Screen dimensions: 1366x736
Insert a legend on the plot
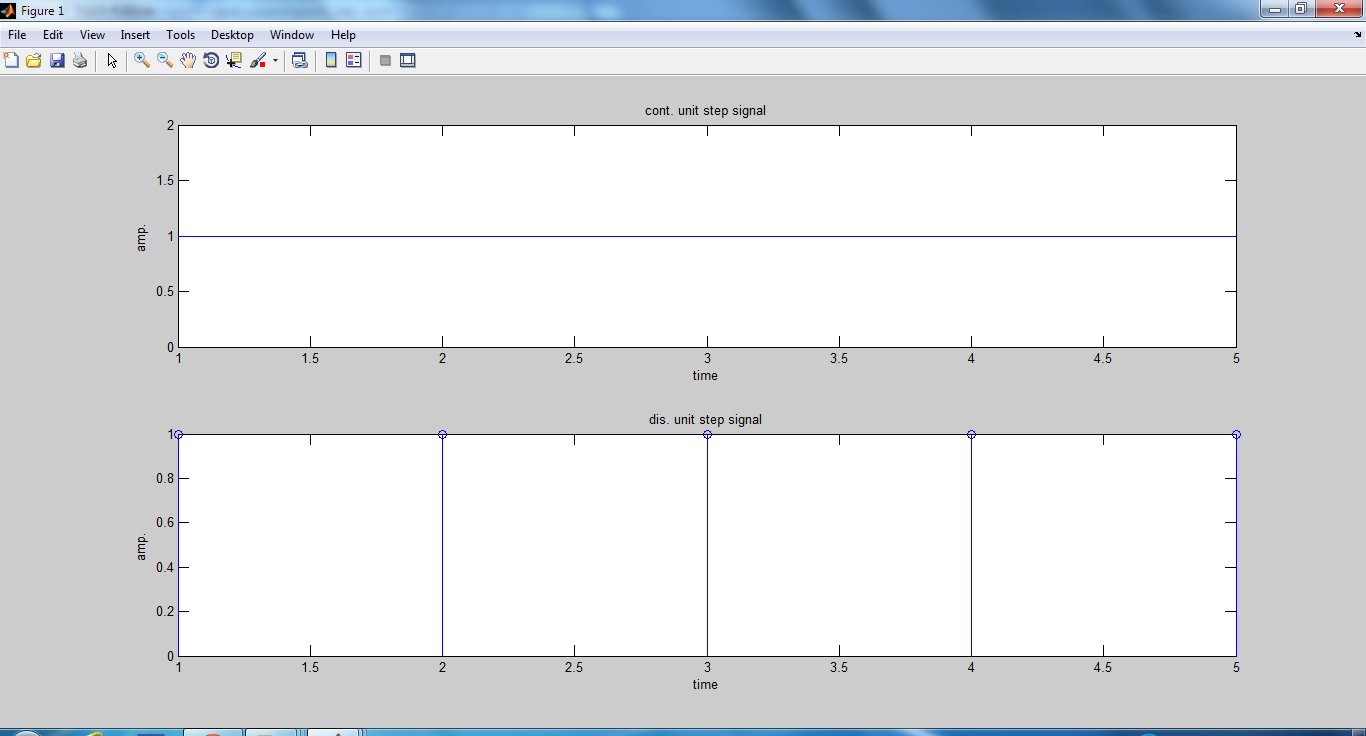click(x=354, y=60)
